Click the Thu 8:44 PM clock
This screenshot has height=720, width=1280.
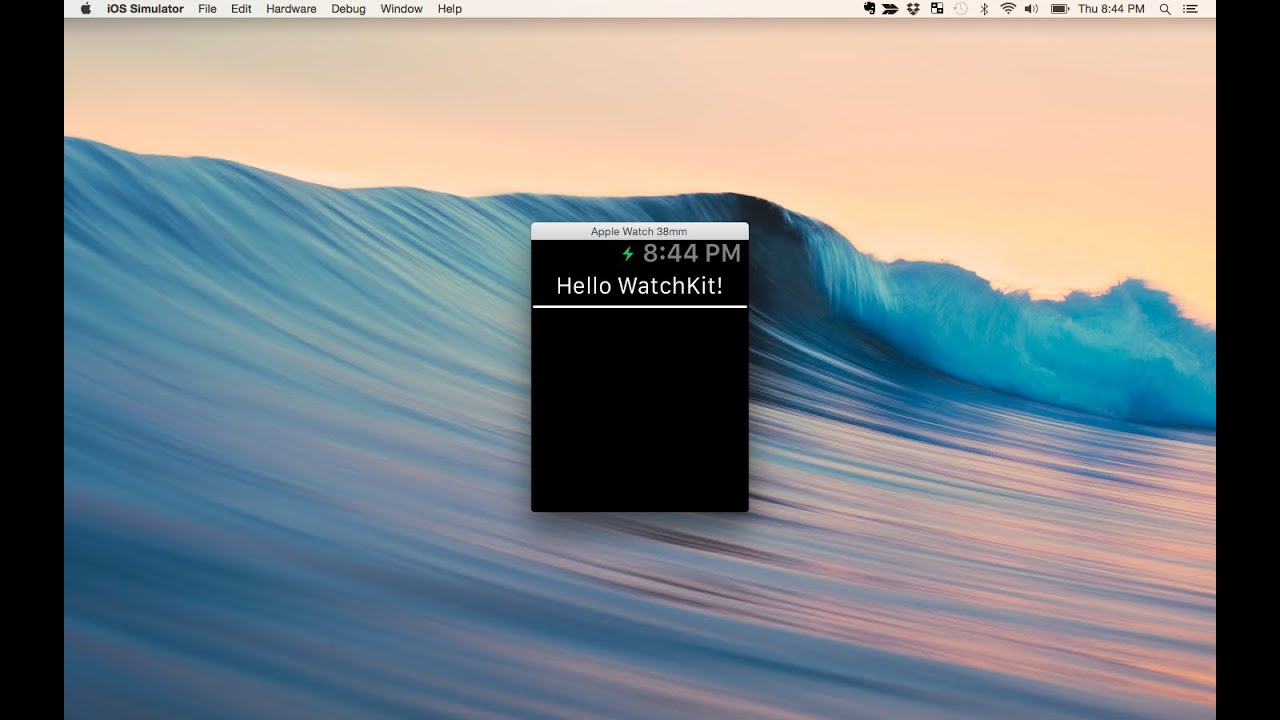1111,9
